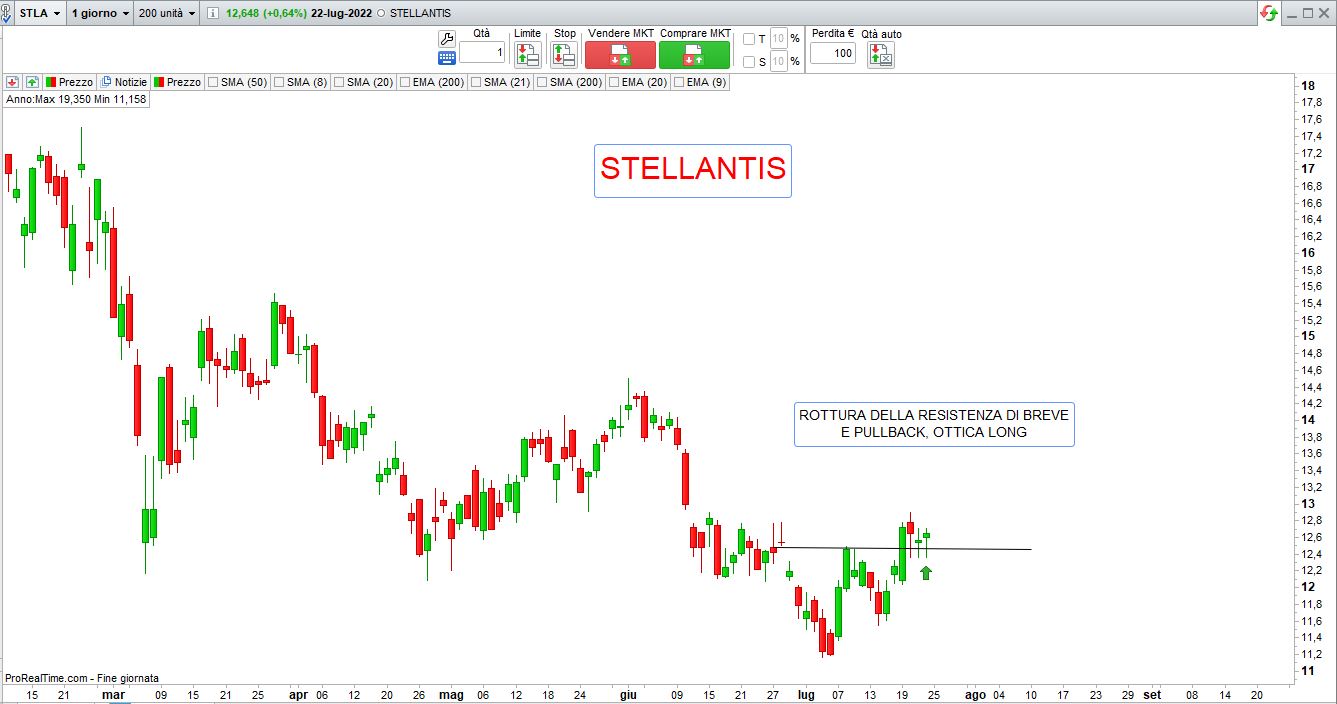Select the red STELLANTIS title text box
The height and width of the screenshot is (704, 1337).
(693, 170)
